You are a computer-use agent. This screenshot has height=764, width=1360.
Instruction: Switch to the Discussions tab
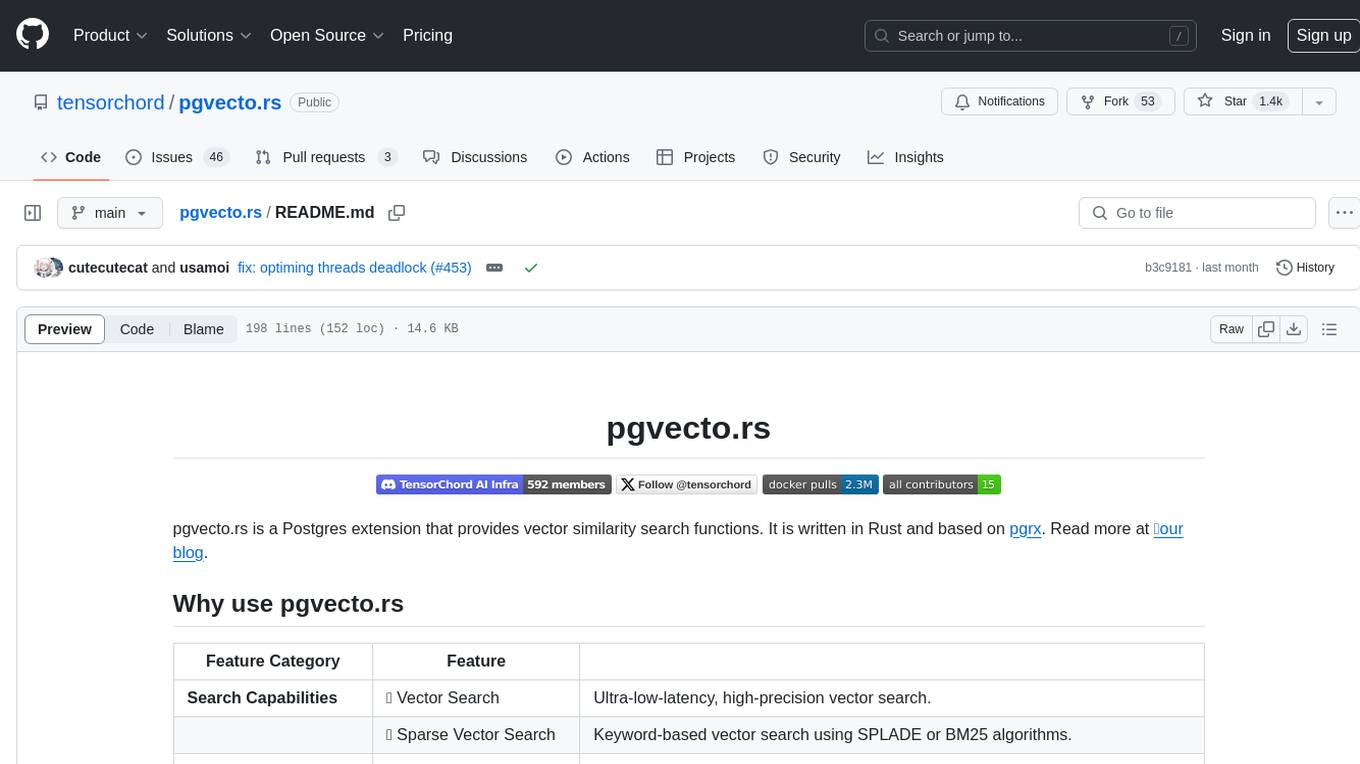475,157
